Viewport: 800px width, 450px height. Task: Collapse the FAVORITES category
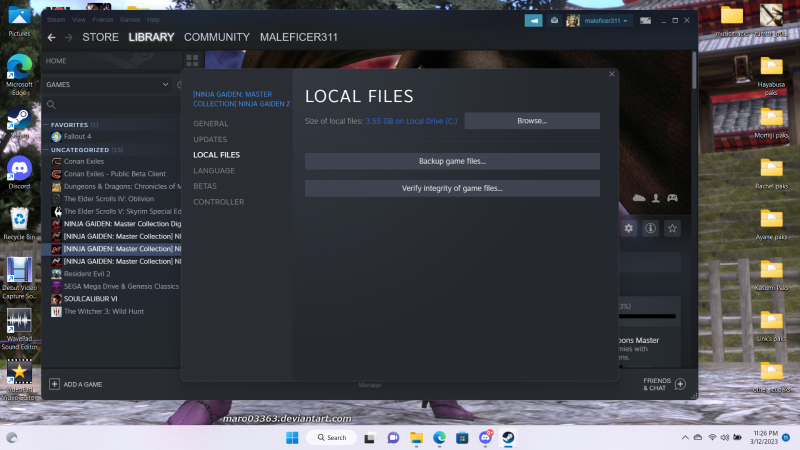[x=46, y=124]
